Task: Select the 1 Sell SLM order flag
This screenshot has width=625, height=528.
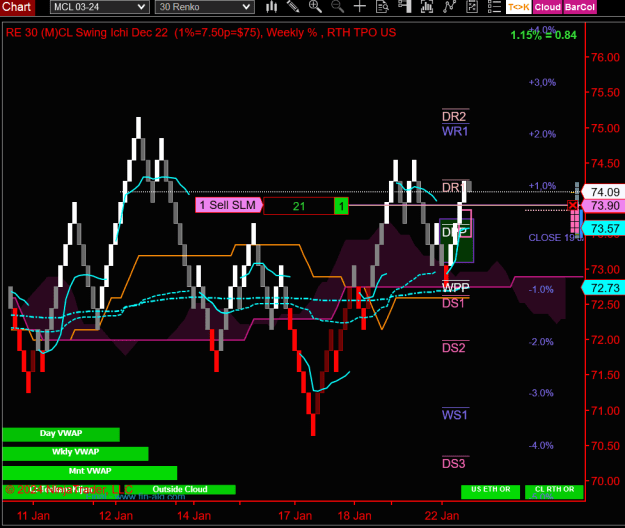Action: click(x=228, y=205)
